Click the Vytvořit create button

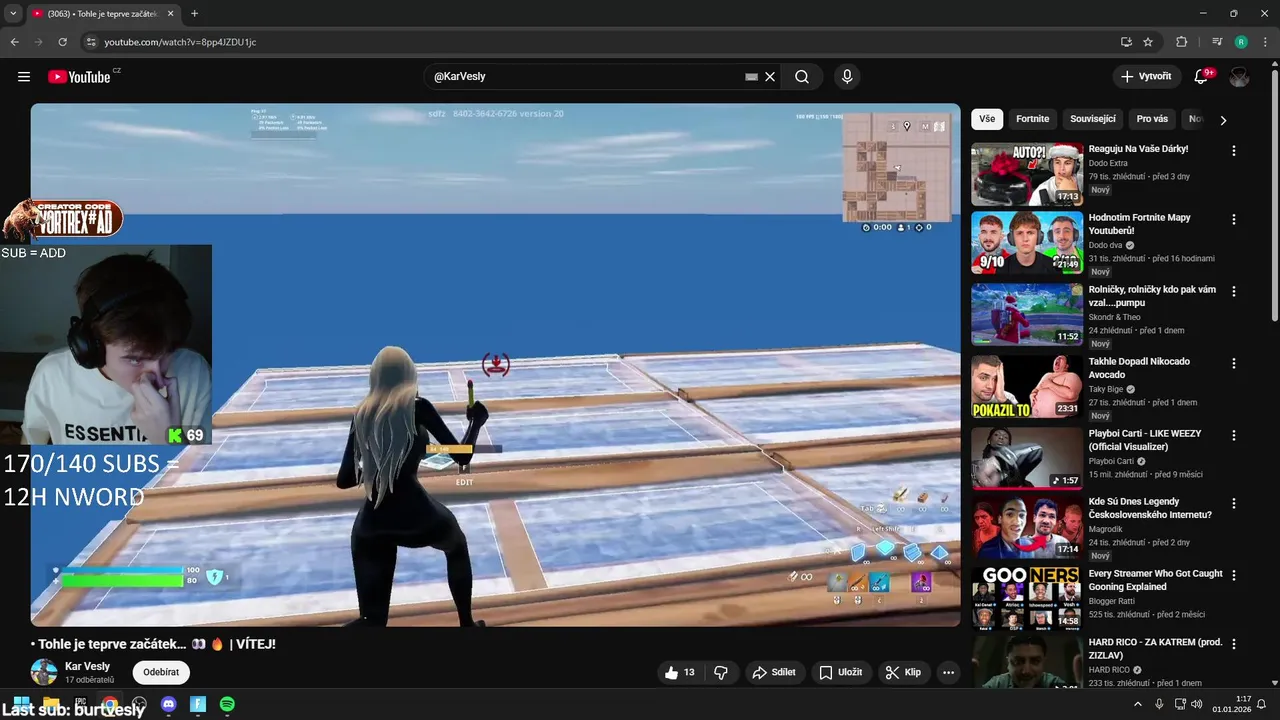[x=1146, y=77]
